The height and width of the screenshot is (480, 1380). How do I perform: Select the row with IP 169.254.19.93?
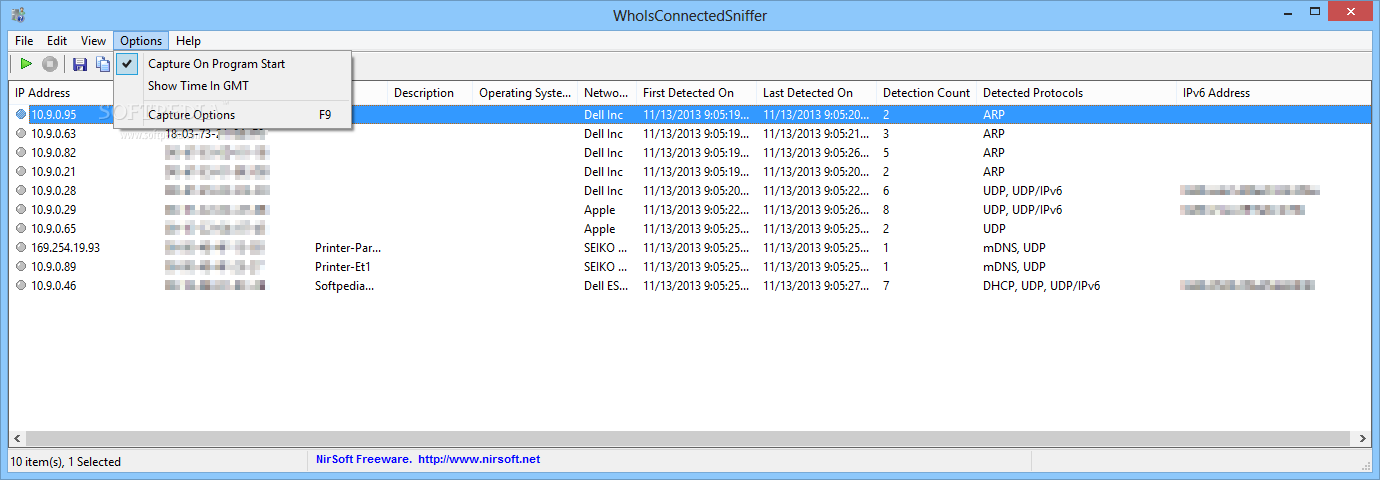[x=690, y=248]
